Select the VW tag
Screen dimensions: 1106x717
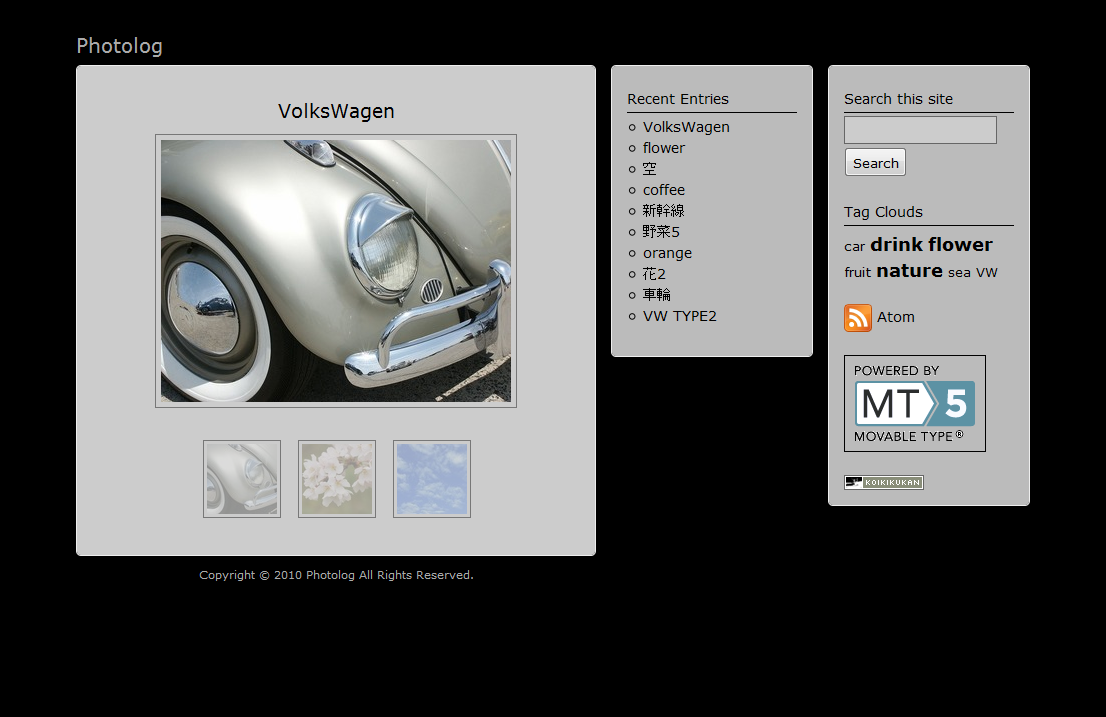(987, 273)
